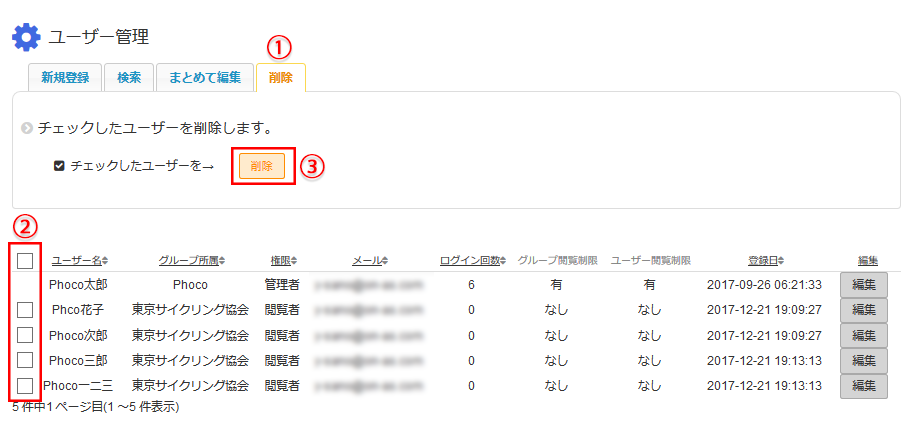
Task: Edit the Phoco一二三 user row
Action: point(863,386)
